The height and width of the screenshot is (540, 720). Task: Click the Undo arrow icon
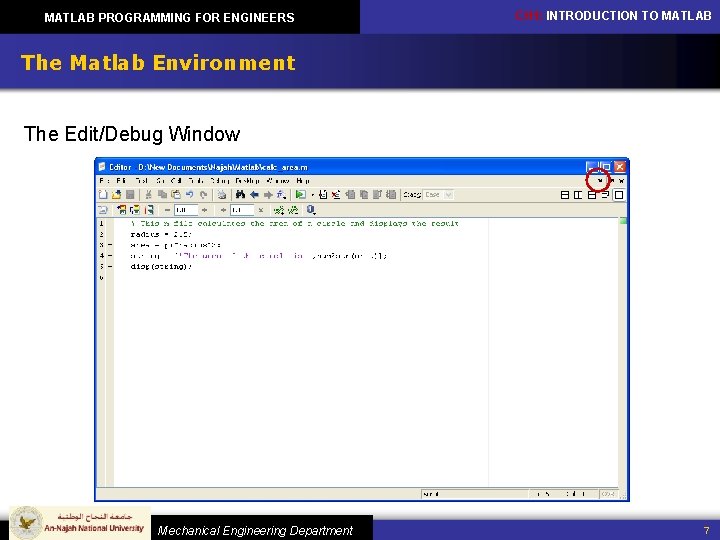click(x=189, y=195)
